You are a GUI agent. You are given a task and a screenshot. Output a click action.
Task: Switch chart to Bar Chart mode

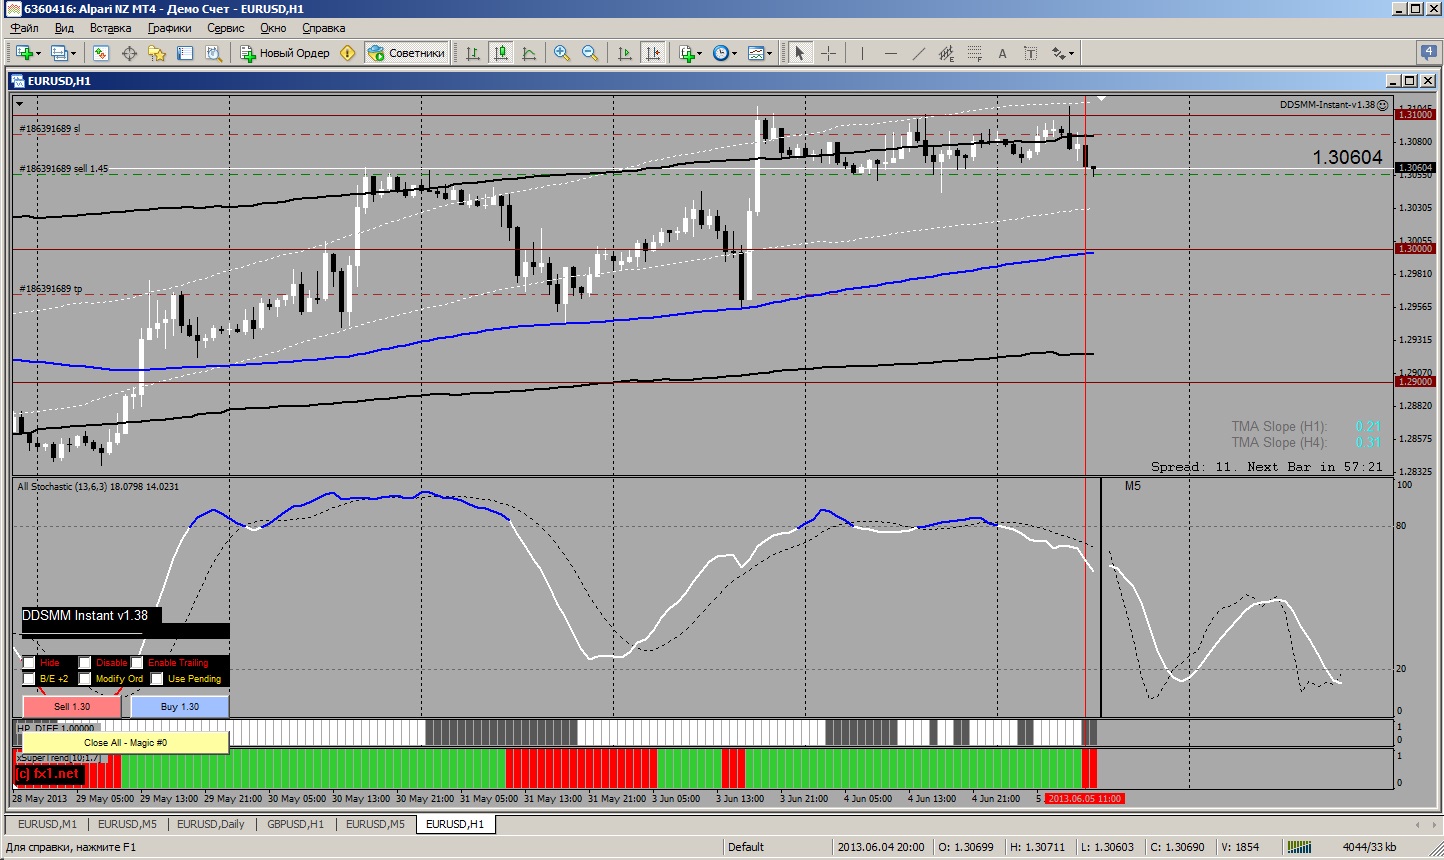pos(473,53)
